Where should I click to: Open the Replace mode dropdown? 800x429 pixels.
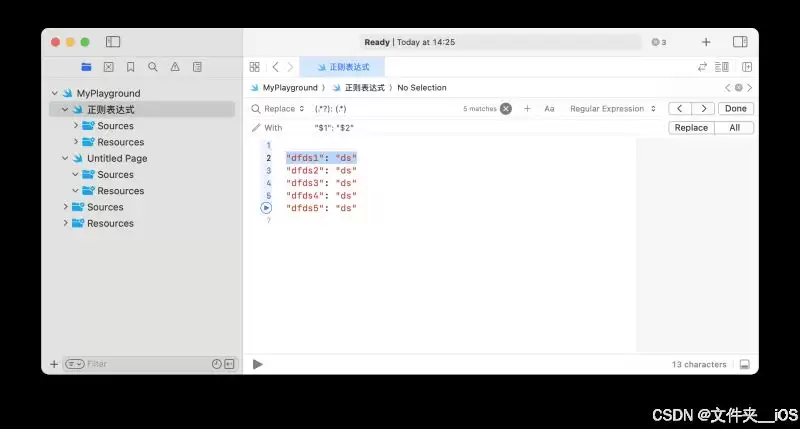[284, 109]
